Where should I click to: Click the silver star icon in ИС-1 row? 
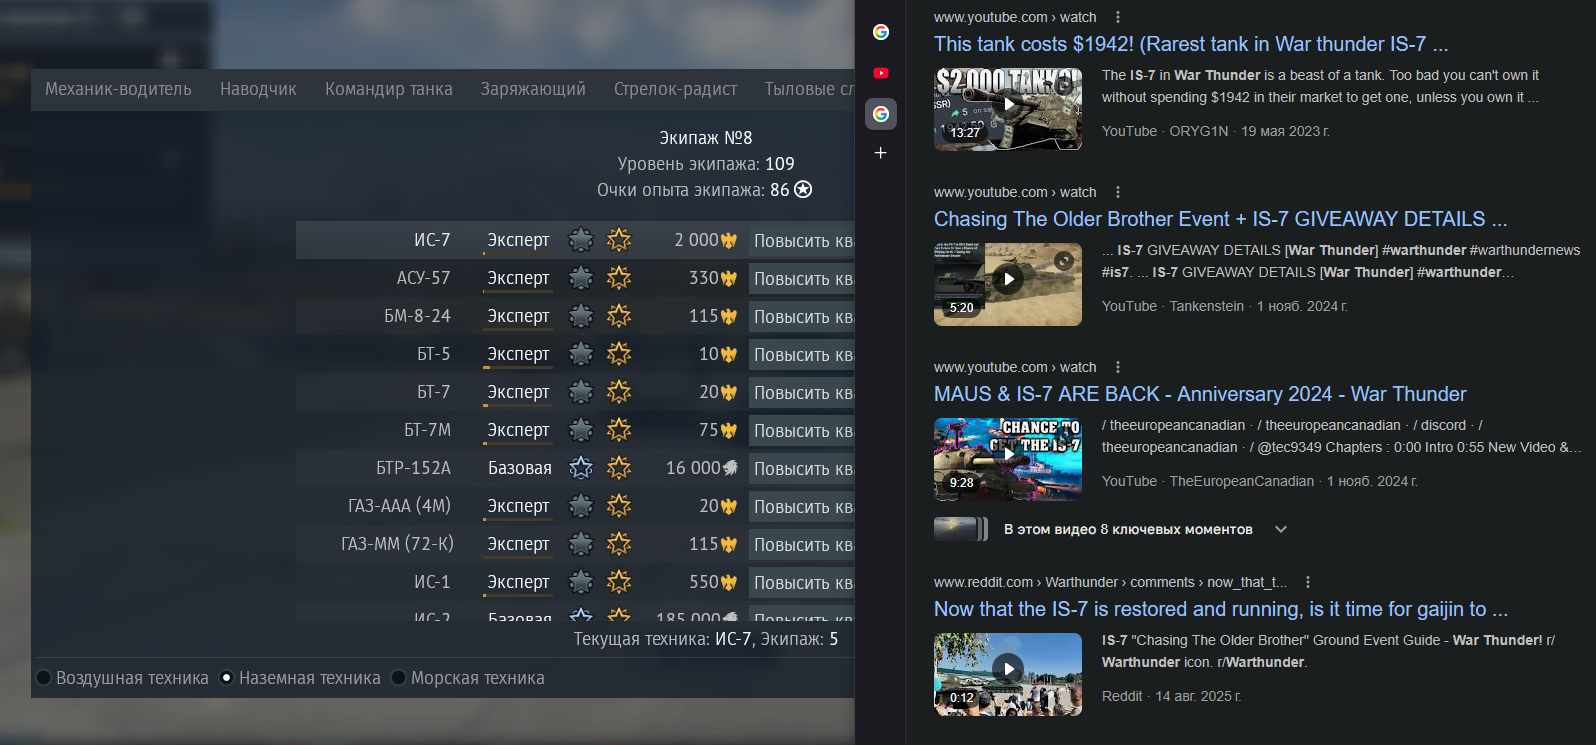(581, 582)
